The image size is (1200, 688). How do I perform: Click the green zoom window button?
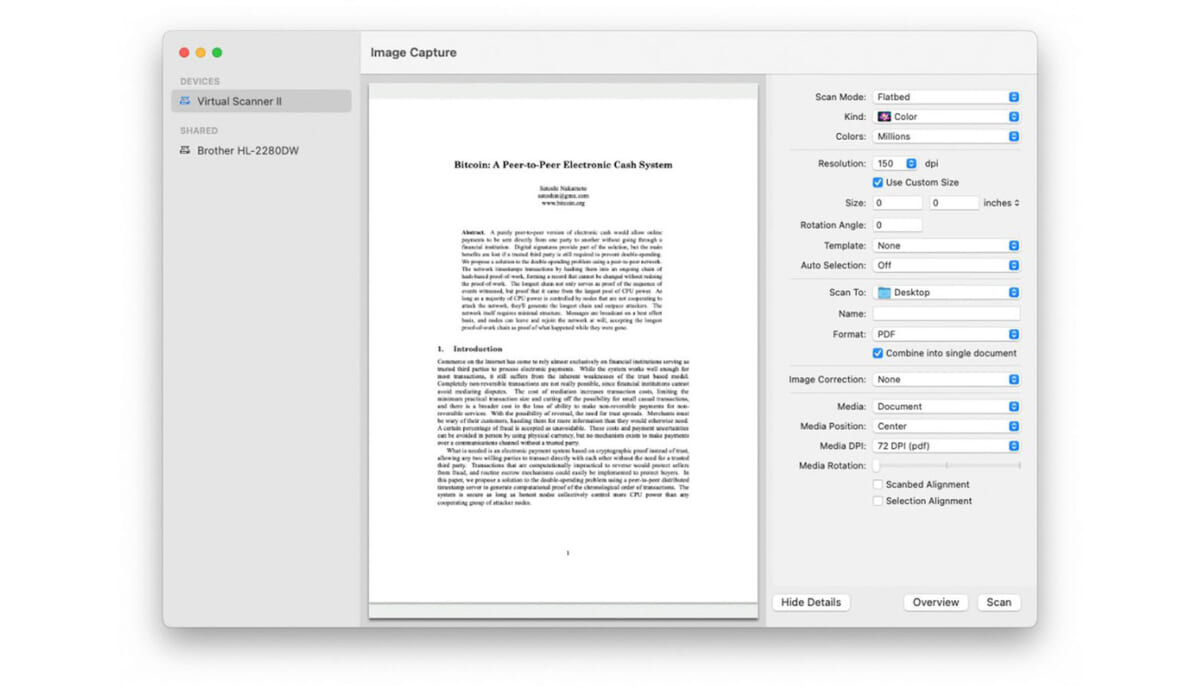tap(217, 52)
